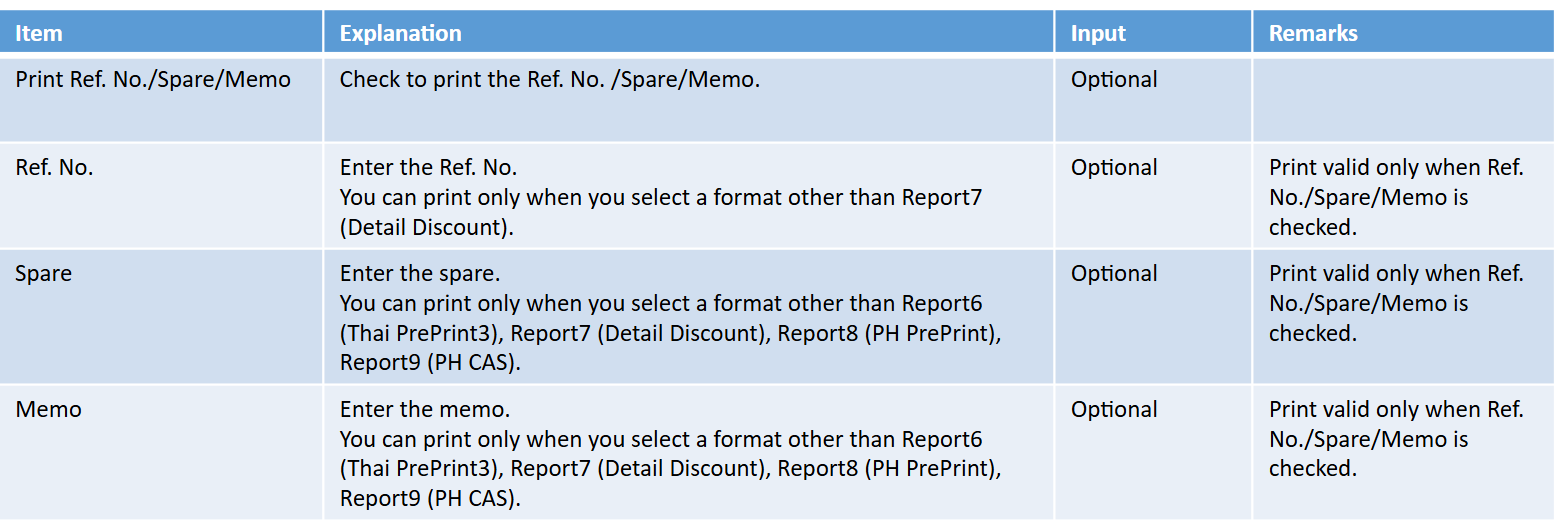This screenshot has height=523, width=1563.
Task: Click Optional in the Memo row
Action: click(1114, 410)
